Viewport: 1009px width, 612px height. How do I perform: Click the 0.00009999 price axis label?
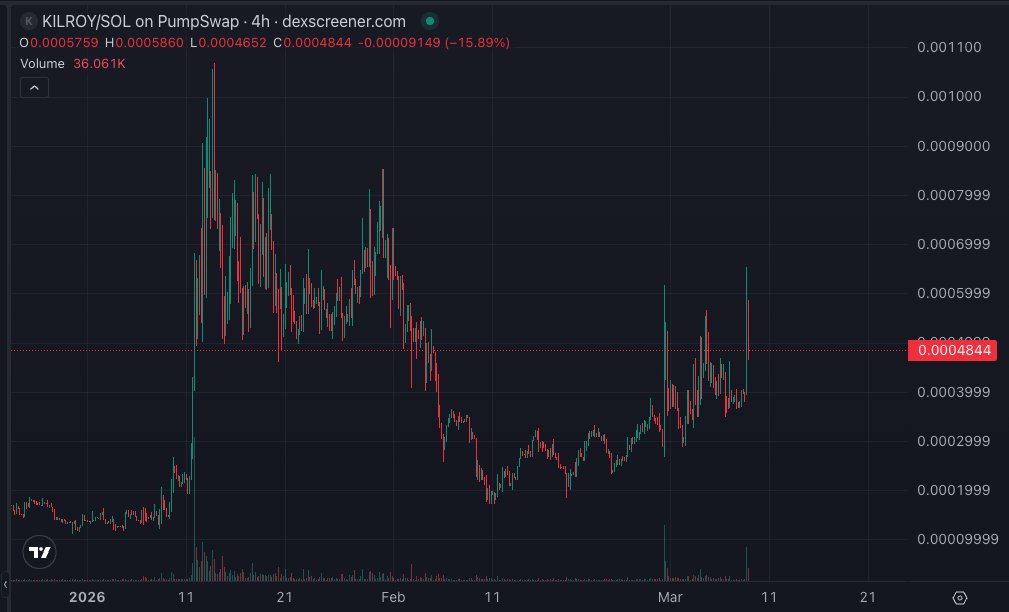[958, 539]
